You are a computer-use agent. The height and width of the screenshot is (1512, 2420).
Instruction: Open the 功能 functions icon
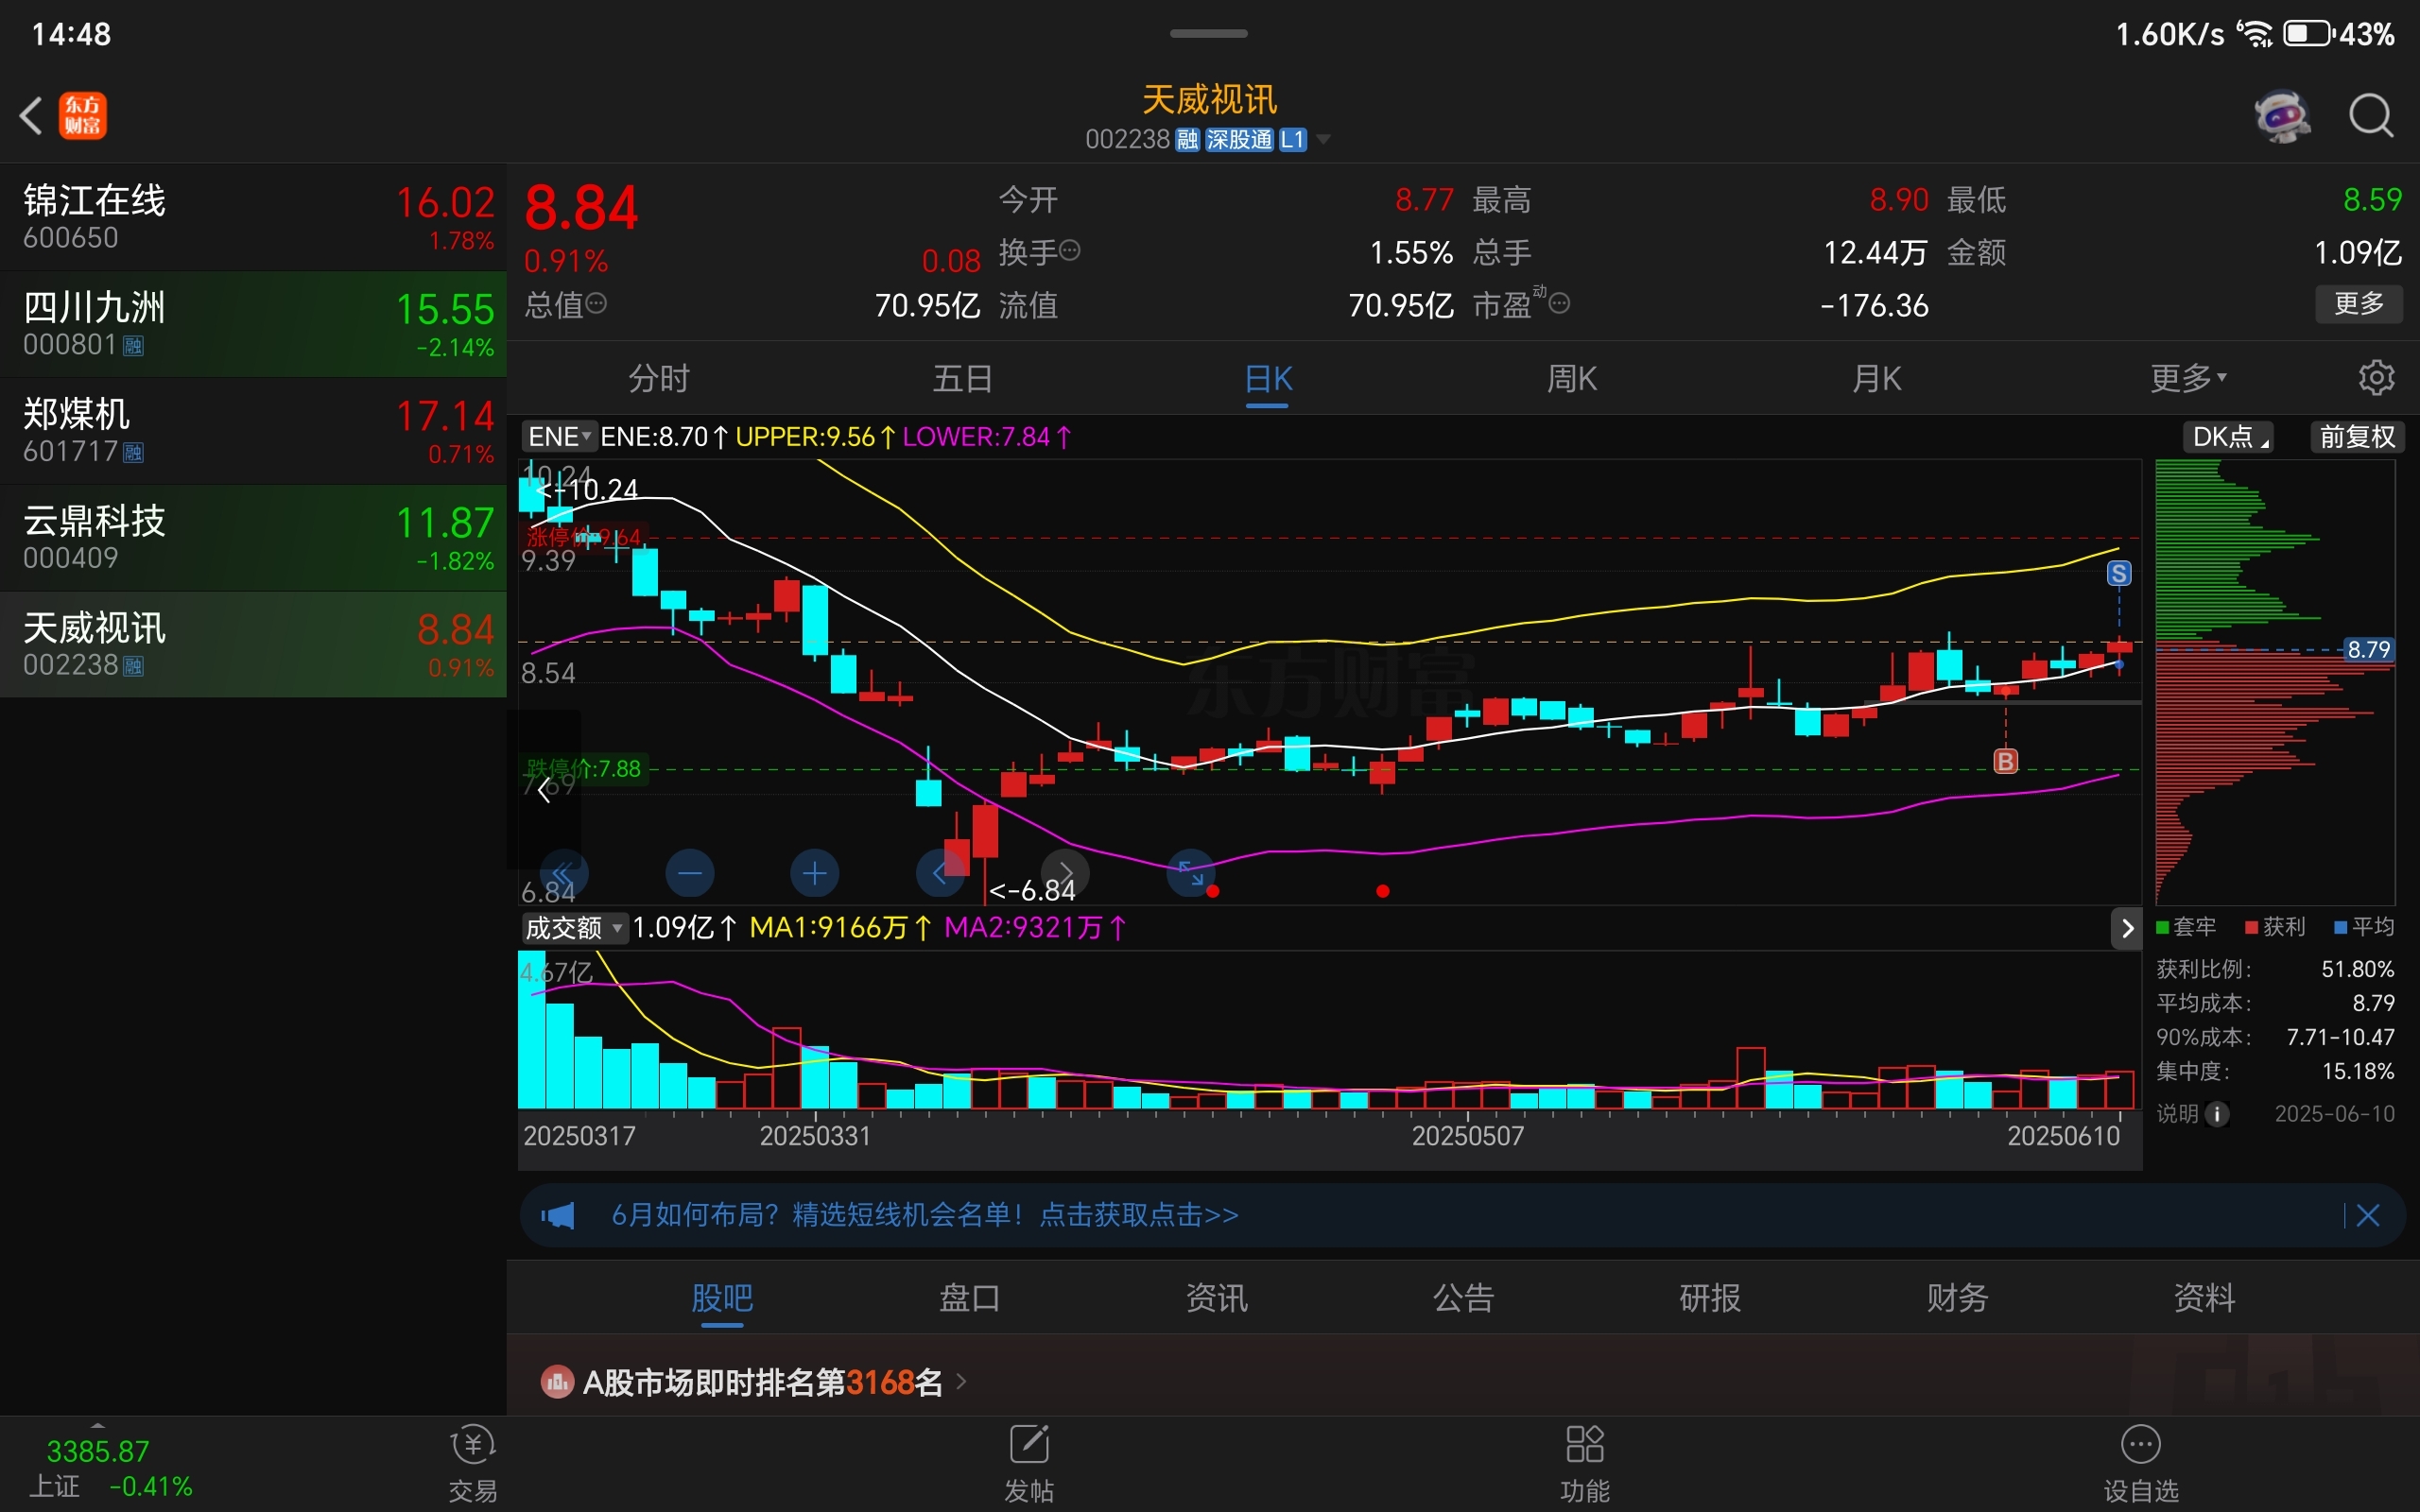tap(1585, 1464)
